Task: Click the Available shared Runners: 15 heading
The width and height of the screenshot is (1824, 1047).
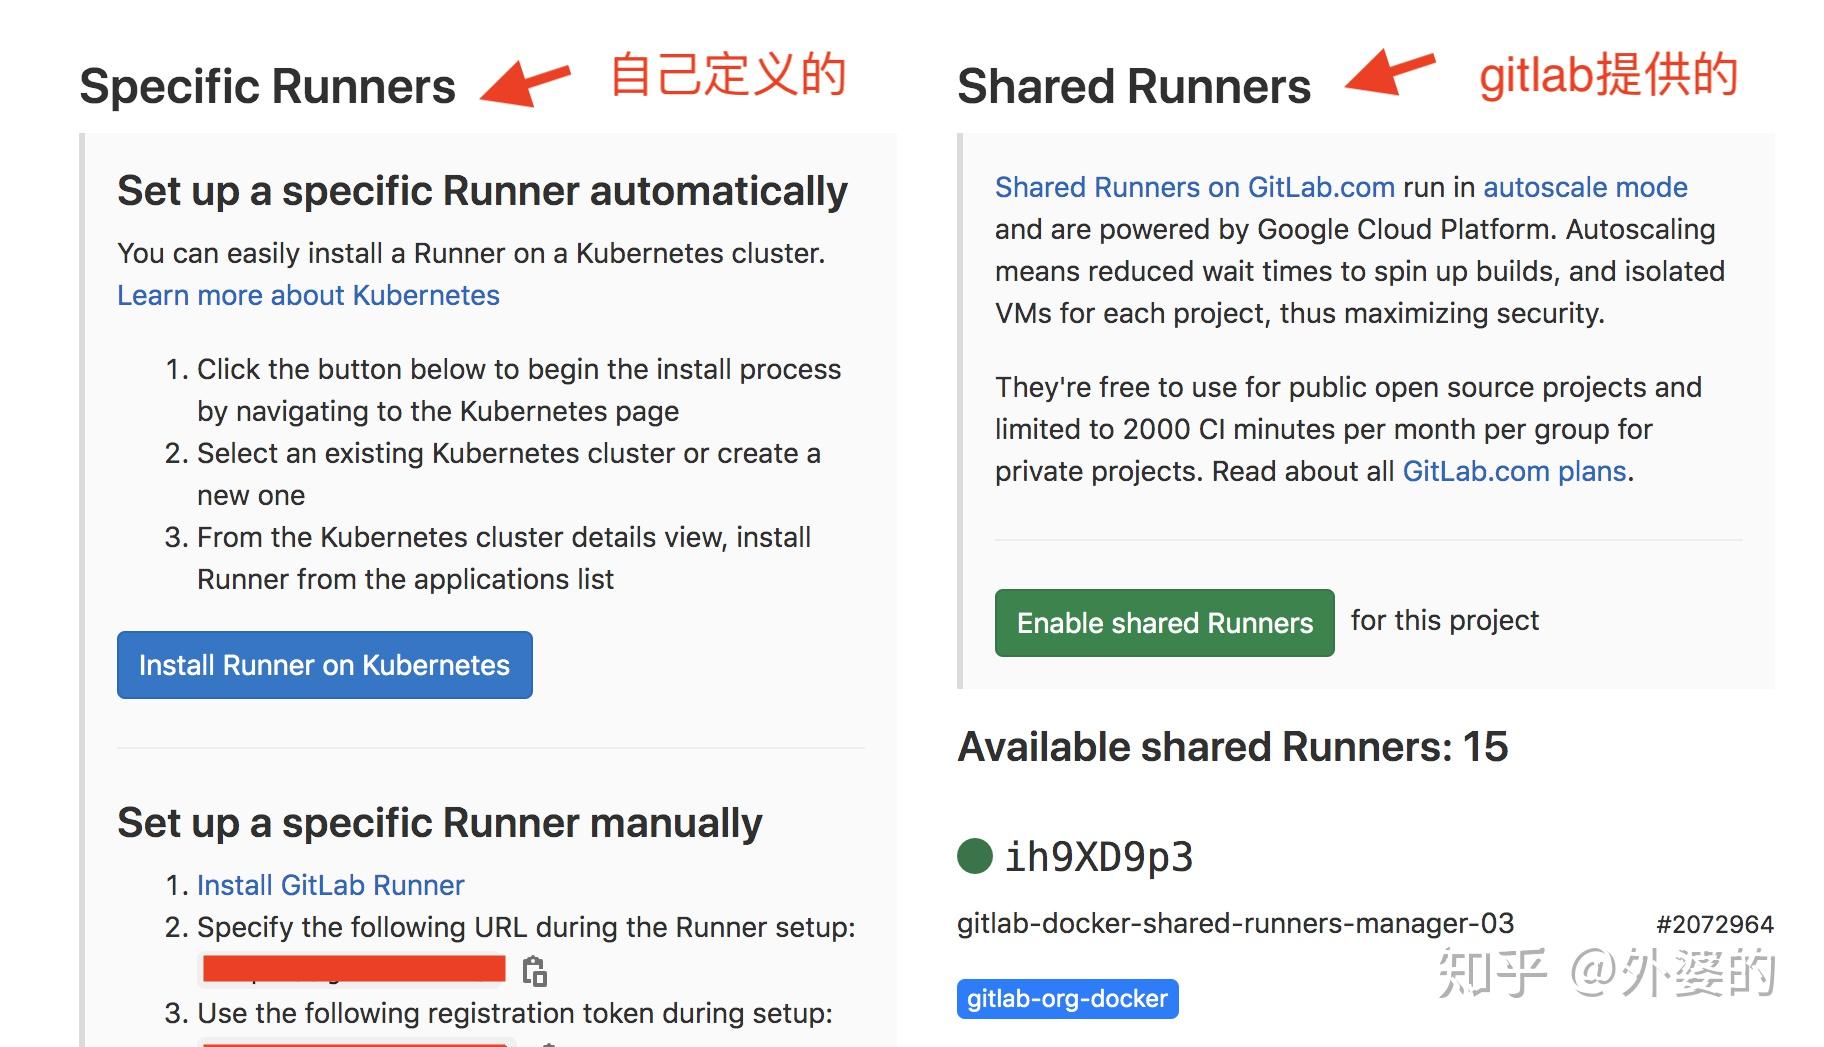Action: (1232, 746)
